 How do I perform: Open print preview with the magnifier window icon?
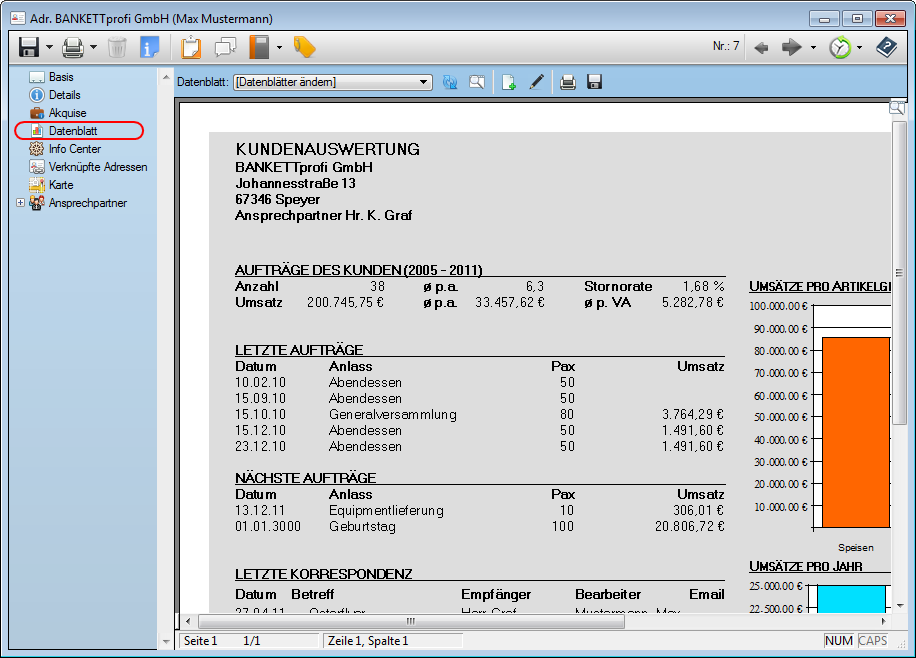point(476,82)
